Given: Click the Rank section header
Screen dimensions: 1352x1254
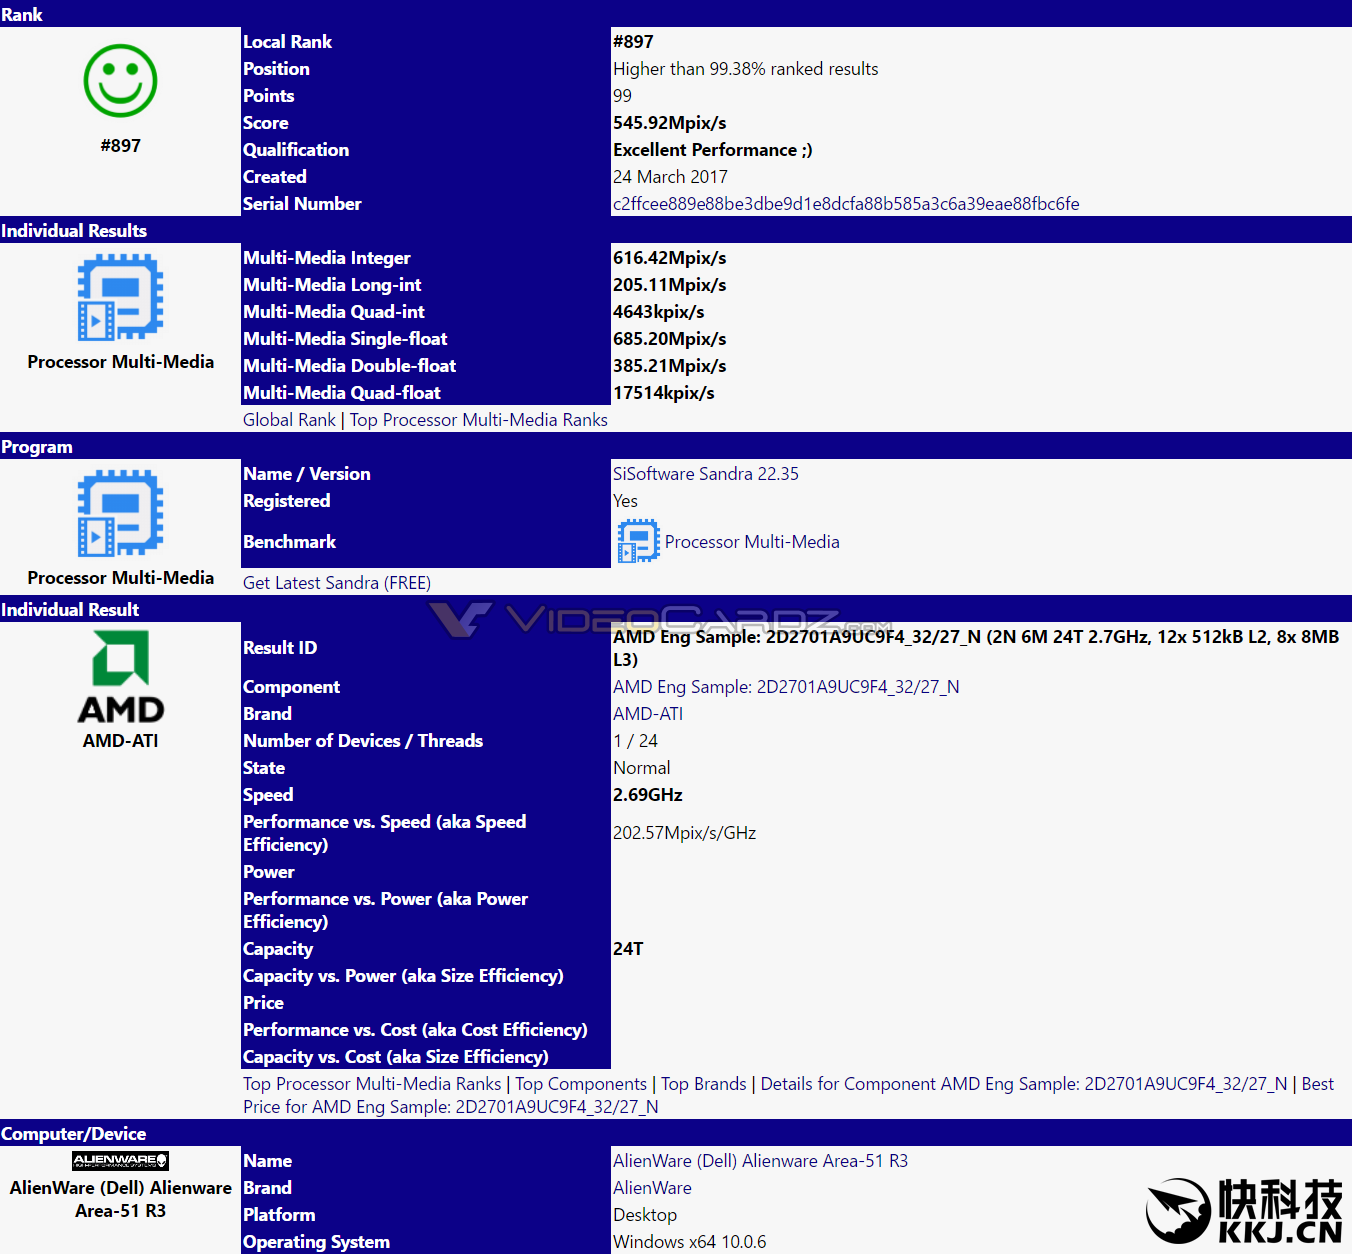Looking at the screenshot, I should 676,14.
